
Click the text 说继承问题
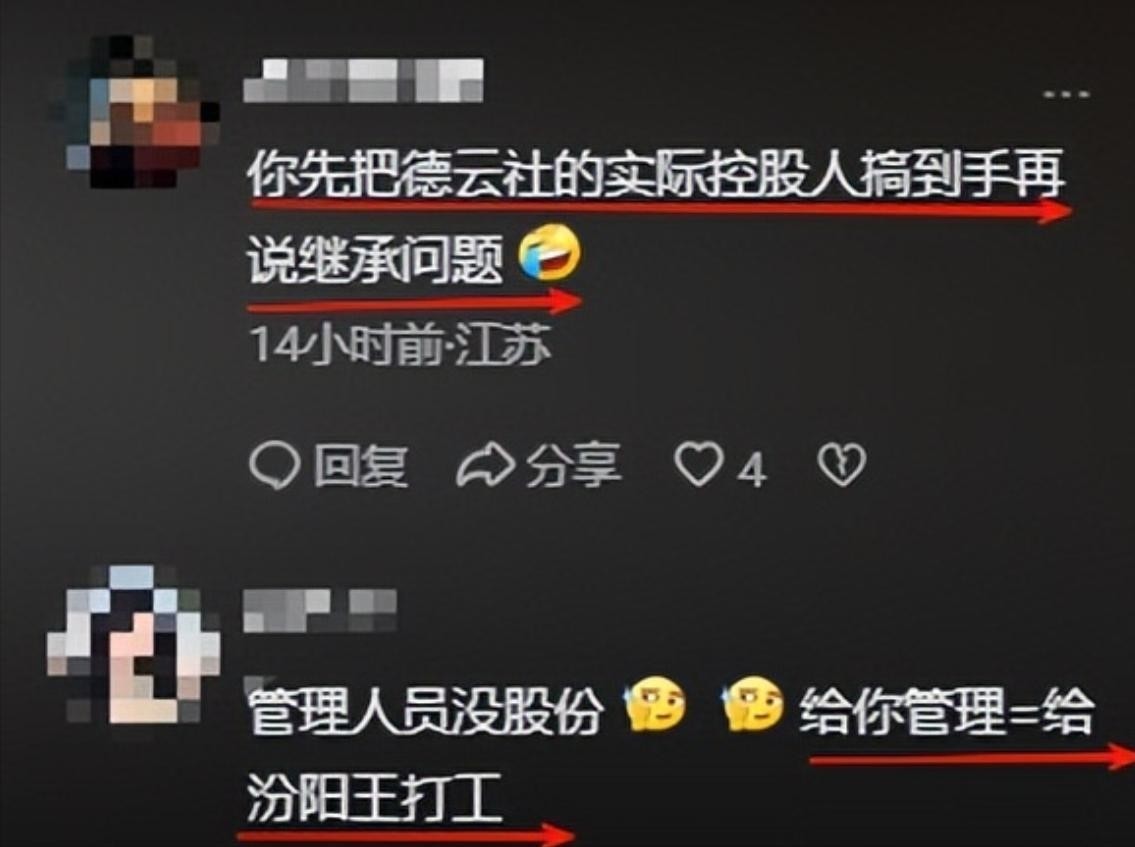coord(375,260)
